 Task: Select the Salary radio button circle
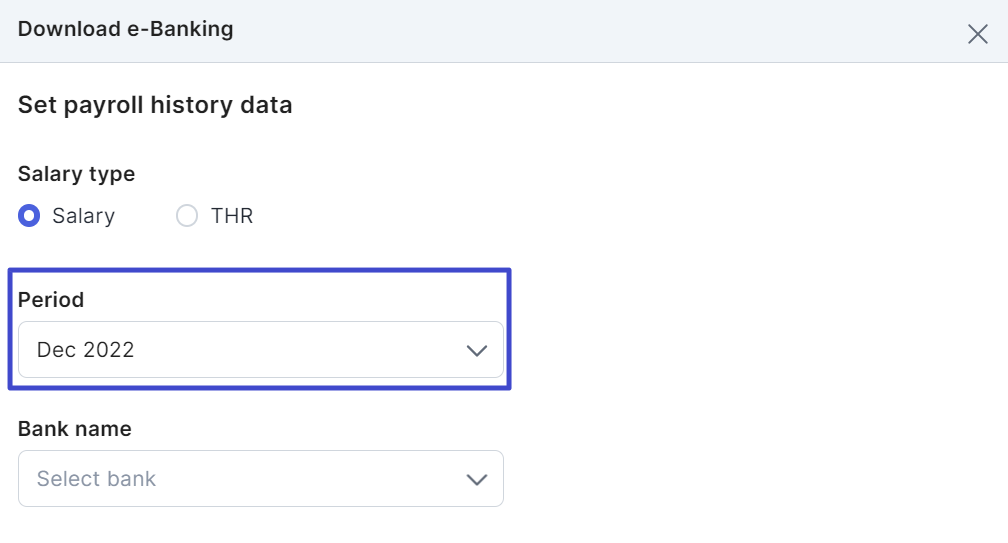pos(29,216)
